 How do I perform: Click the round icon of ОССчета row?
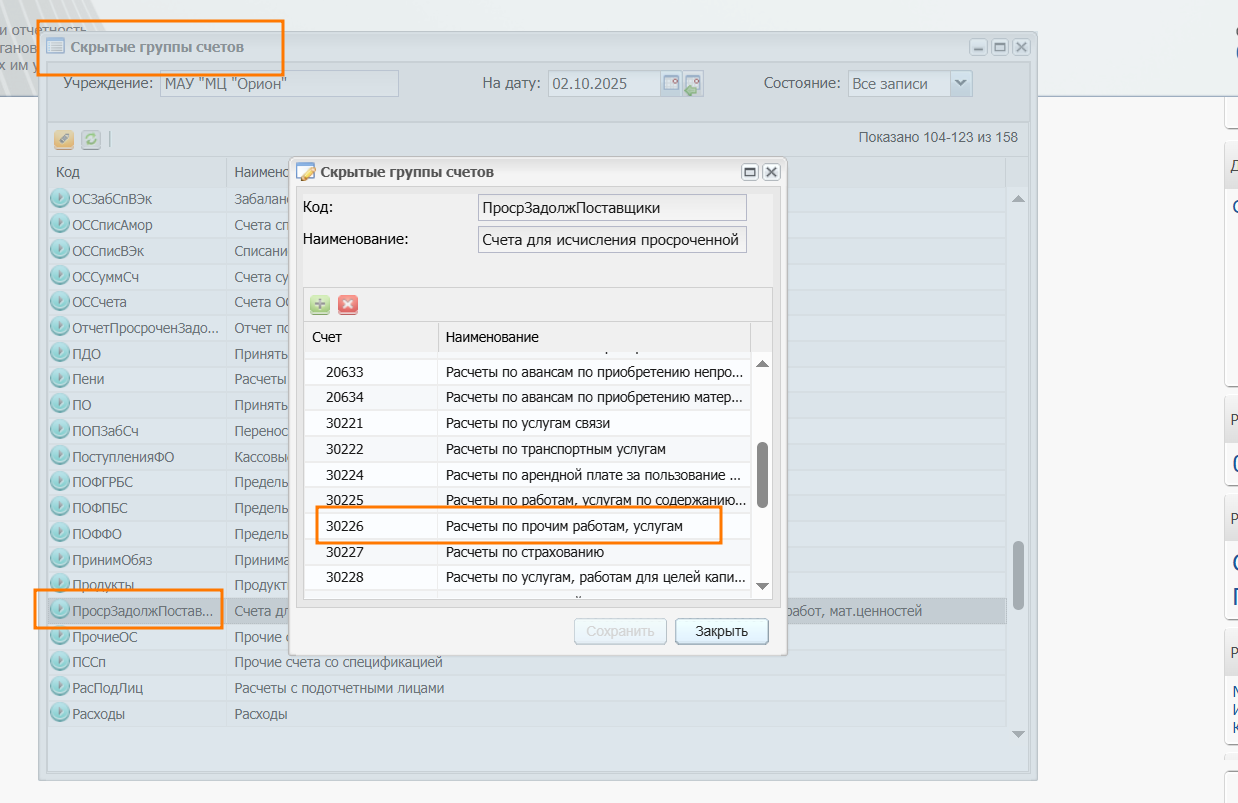(x=60, y=302)
